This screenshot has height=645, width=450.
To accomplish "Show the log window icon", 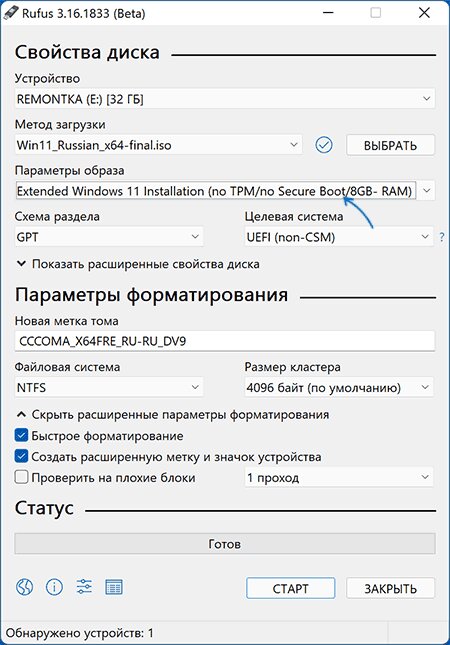I will click(x=114, y=587).
